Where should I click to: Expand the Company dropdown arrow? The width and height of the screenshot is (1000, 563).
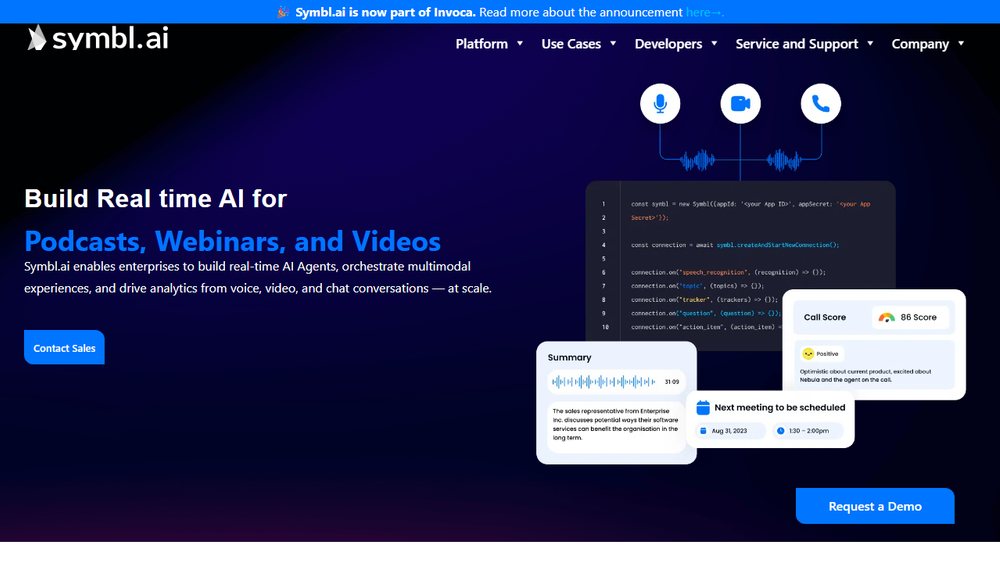961,43
